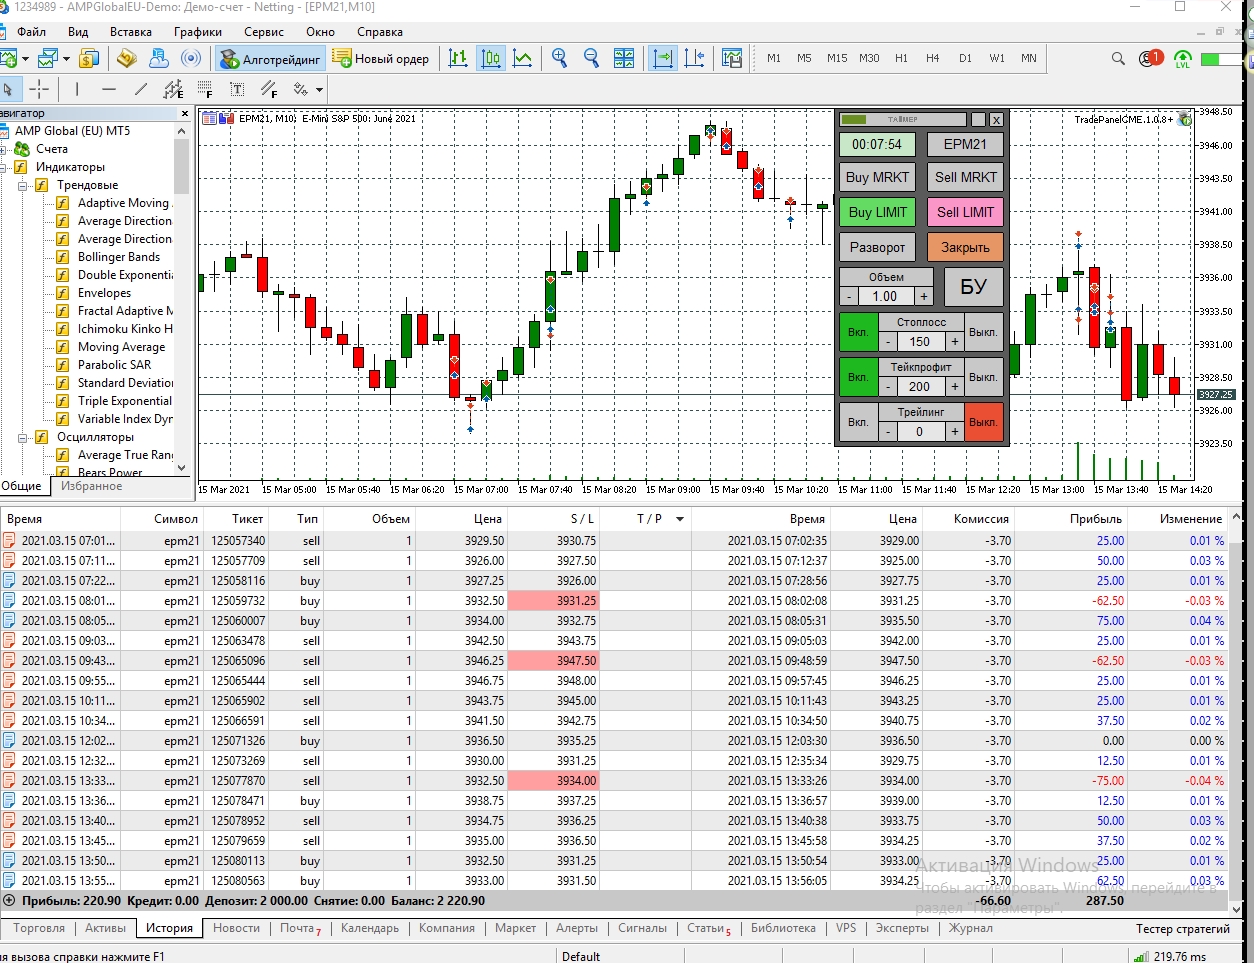Switch to the Торговля tab
Screen dimensions: 1254x963
pyautogui.click(x=39, y=928)
